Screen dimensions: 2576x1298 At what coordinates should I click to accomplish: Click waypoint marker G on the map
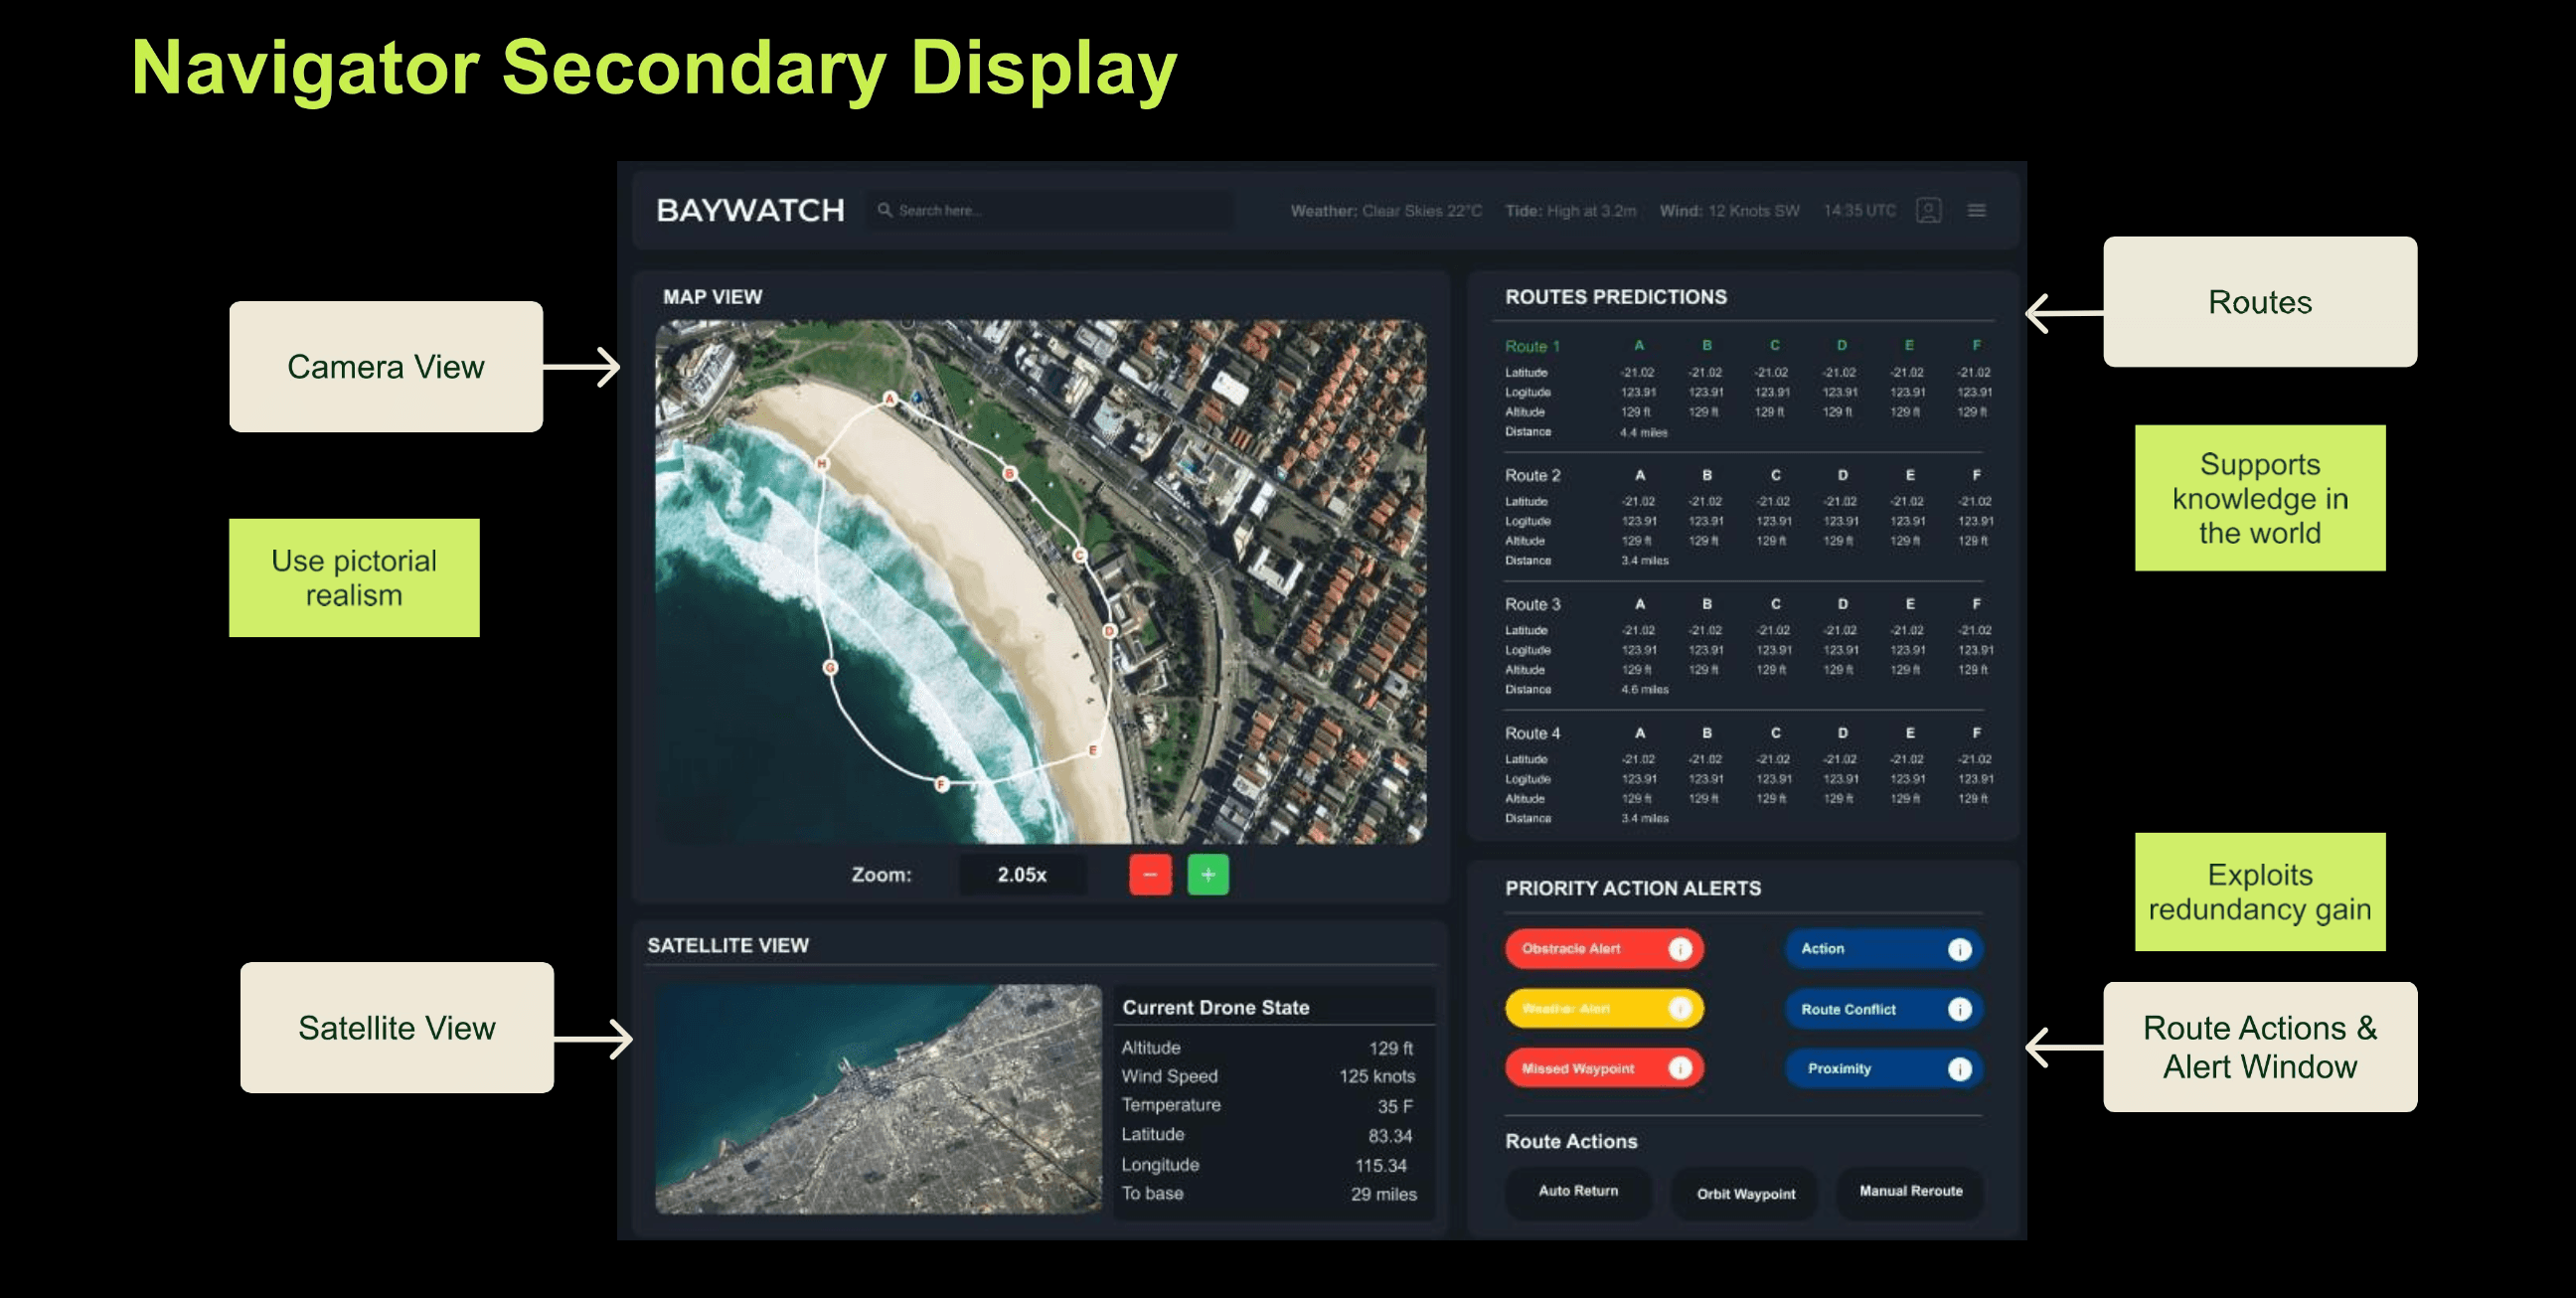(830, 667)
